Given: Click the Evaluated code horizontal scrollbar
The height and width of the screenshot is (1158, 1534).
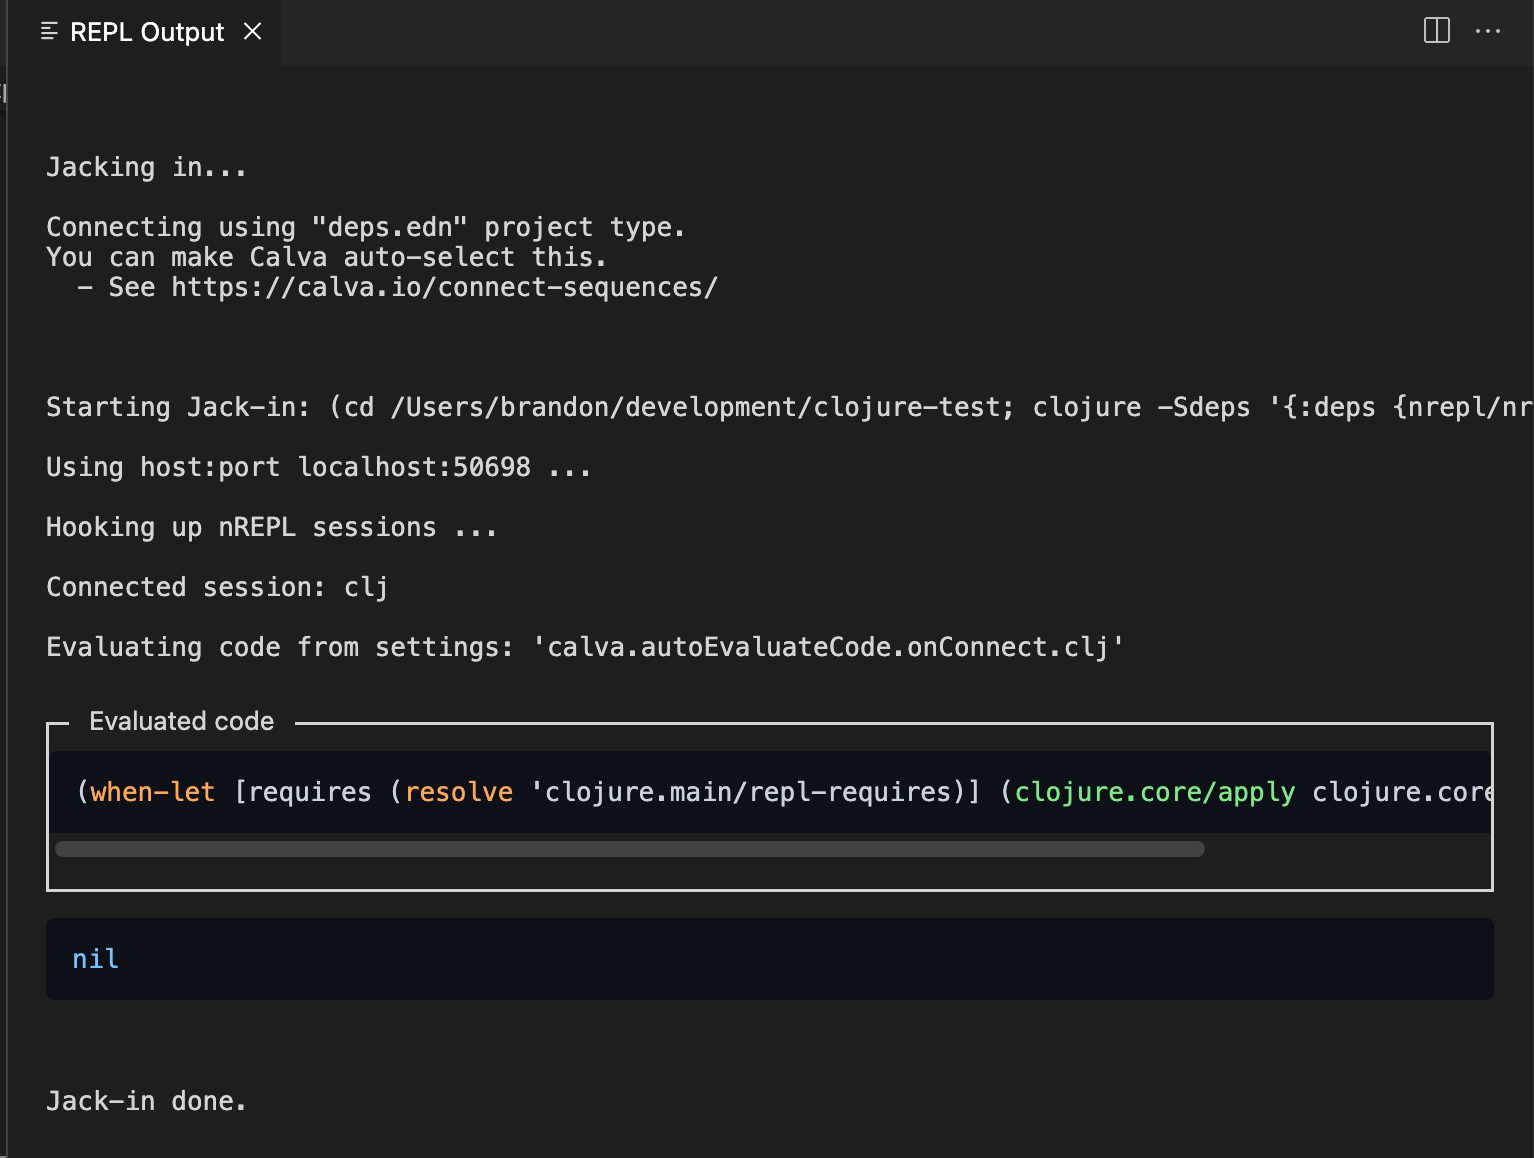Looking at the screenshot, I should click(630, 849).
